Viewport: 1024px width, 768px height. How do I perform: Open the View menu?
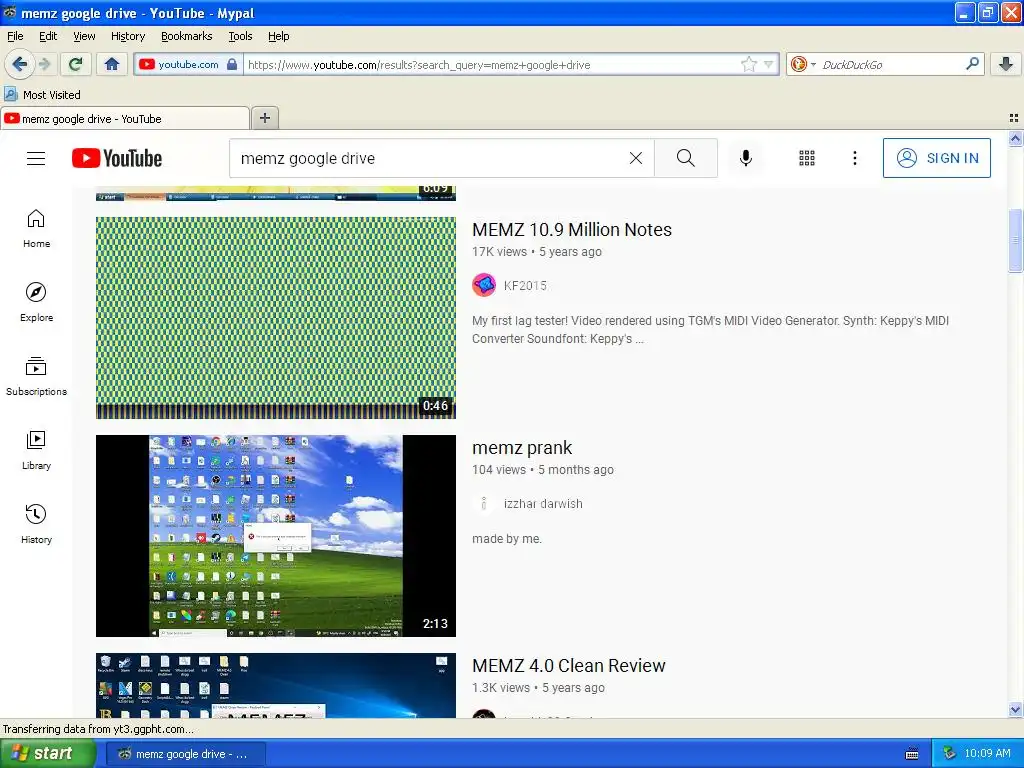pos(84,36)
